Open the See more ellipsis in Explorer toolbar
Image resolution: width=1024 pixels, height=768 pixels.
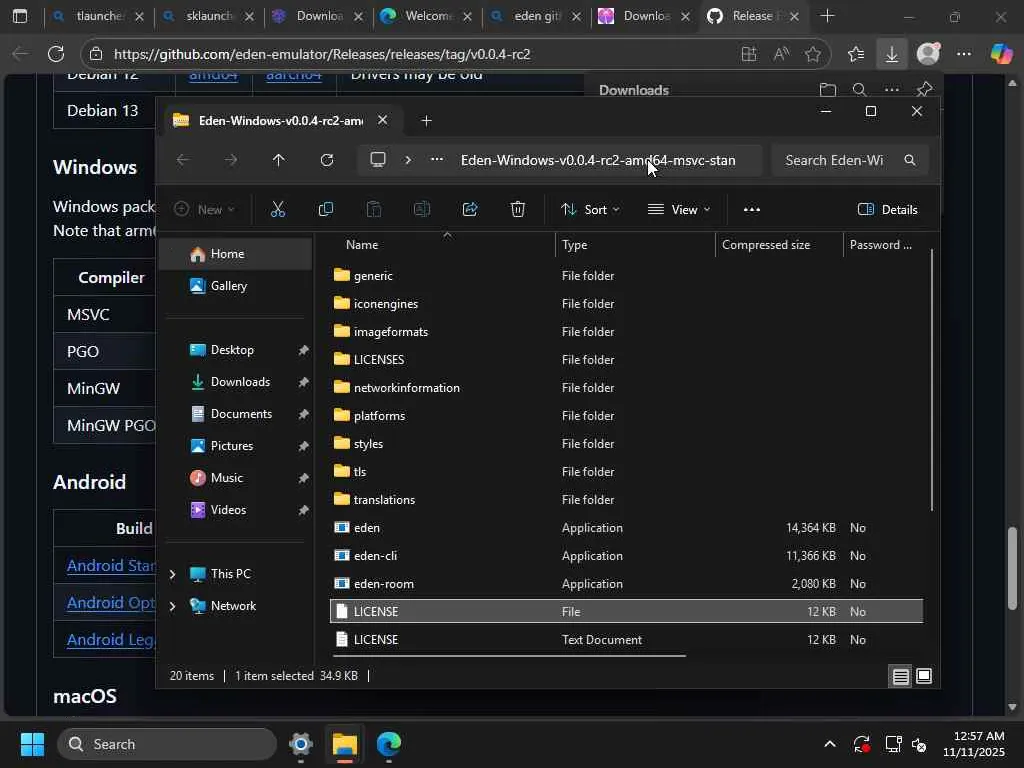(x=752, y=210)
